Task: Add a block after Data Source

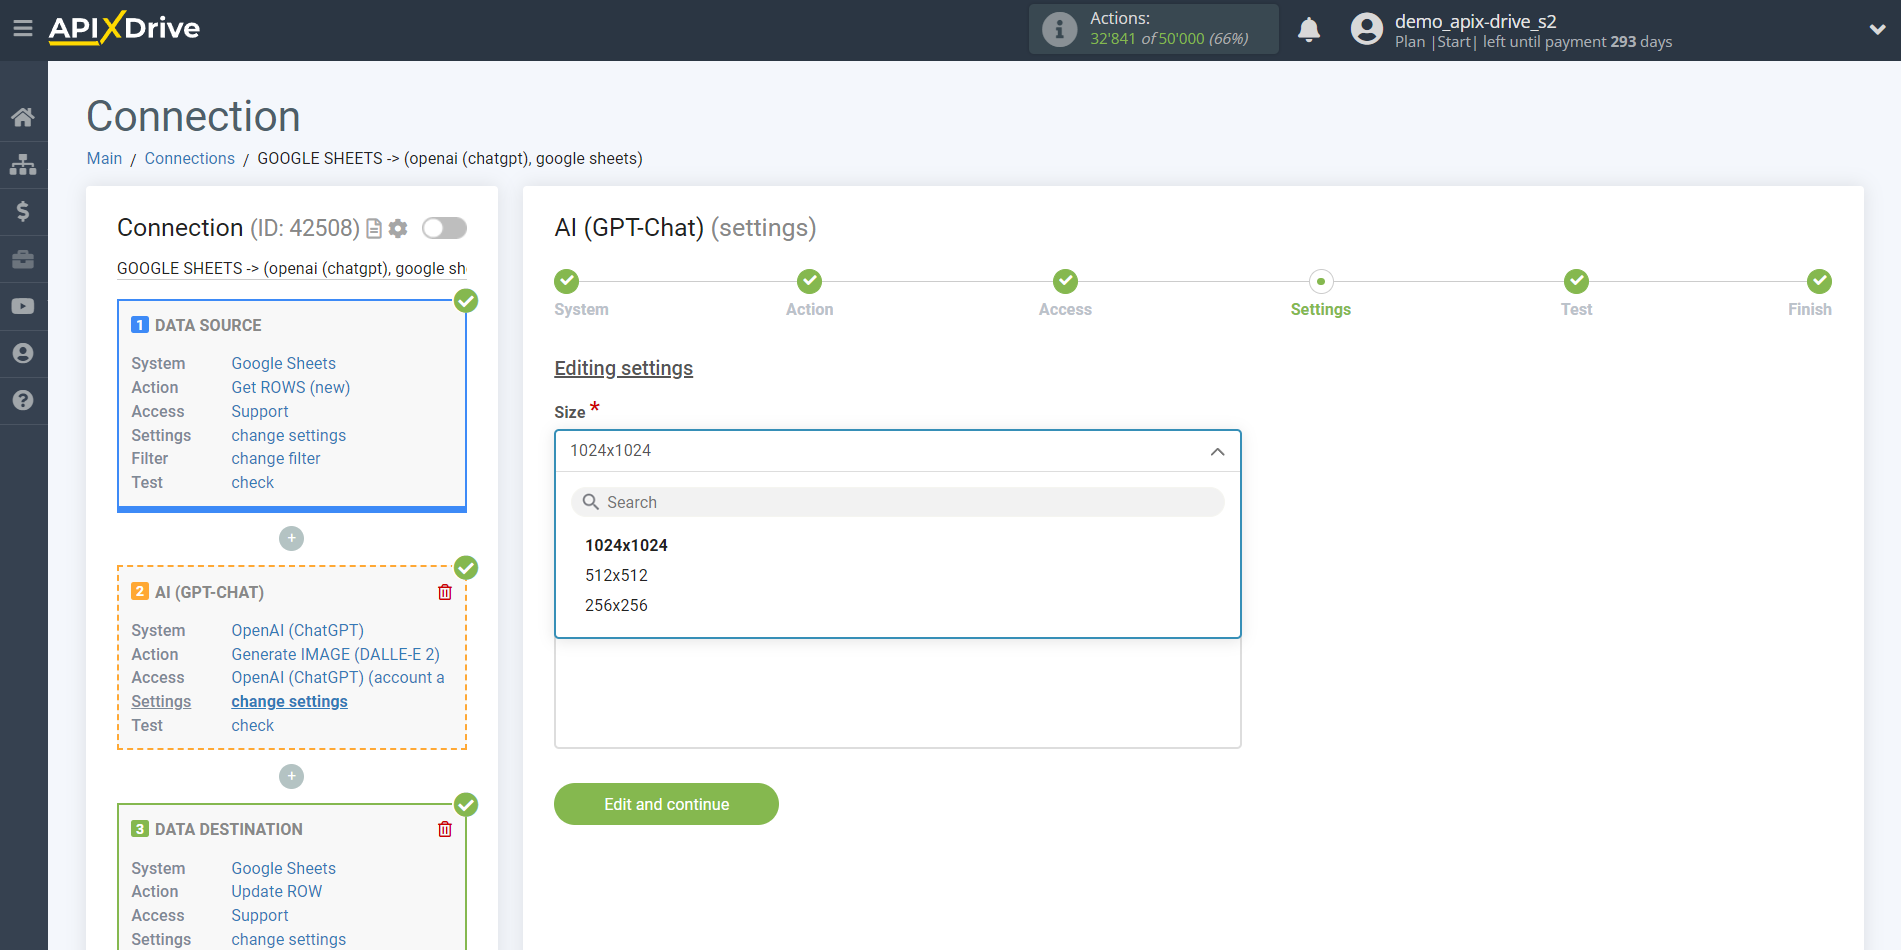Action: pyautogui.click(x=291, y=538)
